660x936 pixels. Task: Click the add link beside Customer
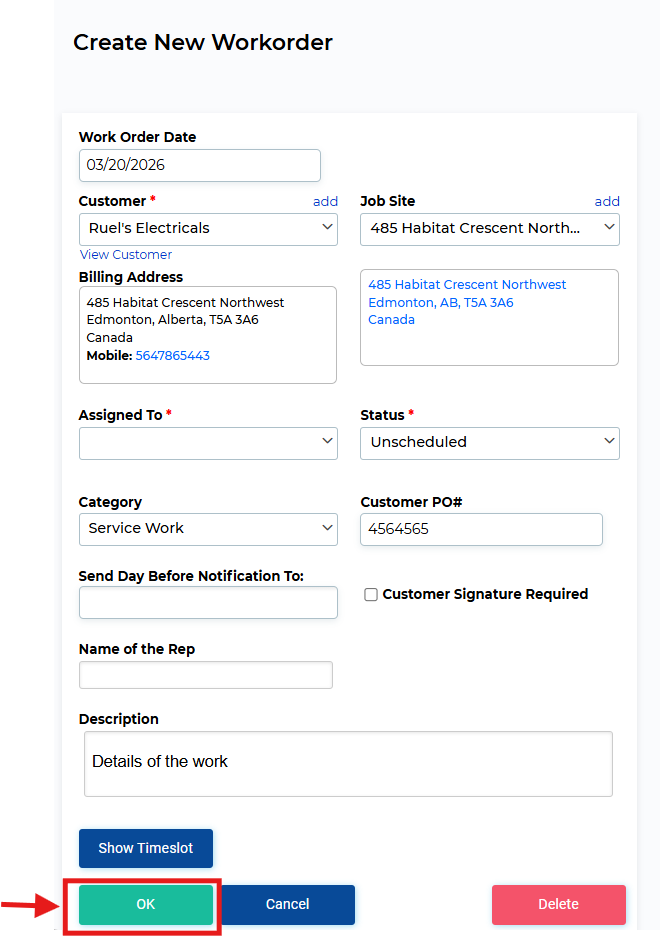[x=325, y=201]
